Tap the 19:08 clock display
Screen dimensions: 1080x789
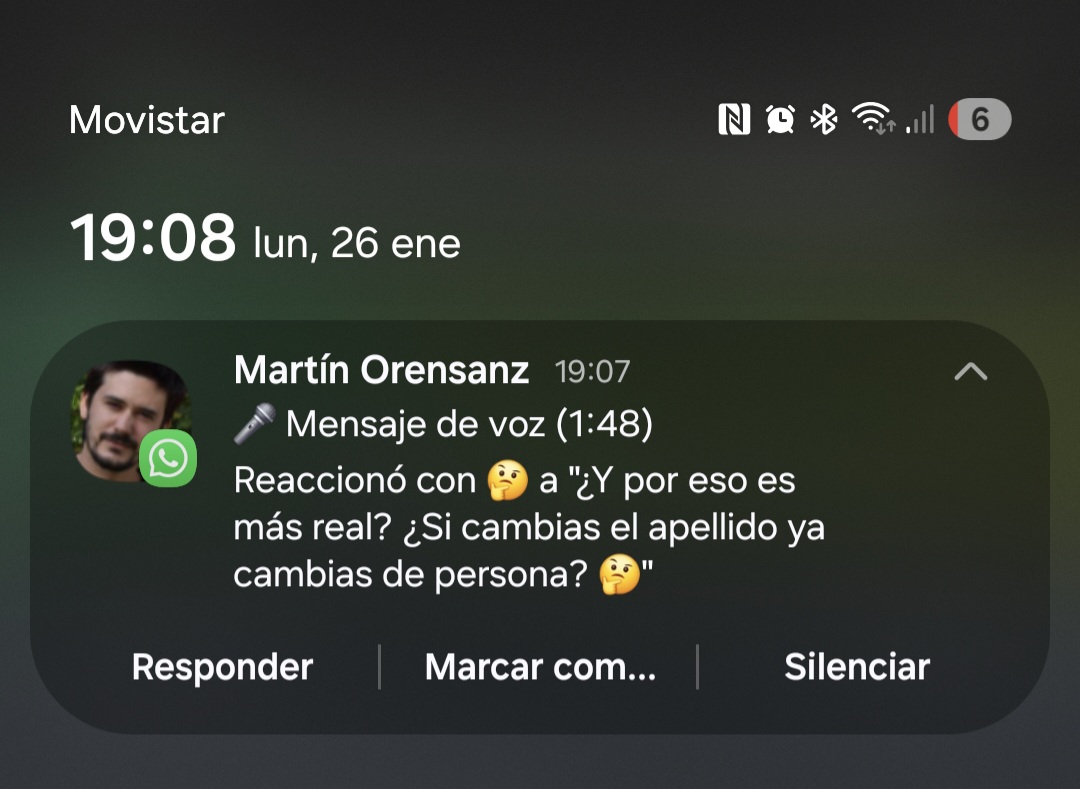(153, 238)
